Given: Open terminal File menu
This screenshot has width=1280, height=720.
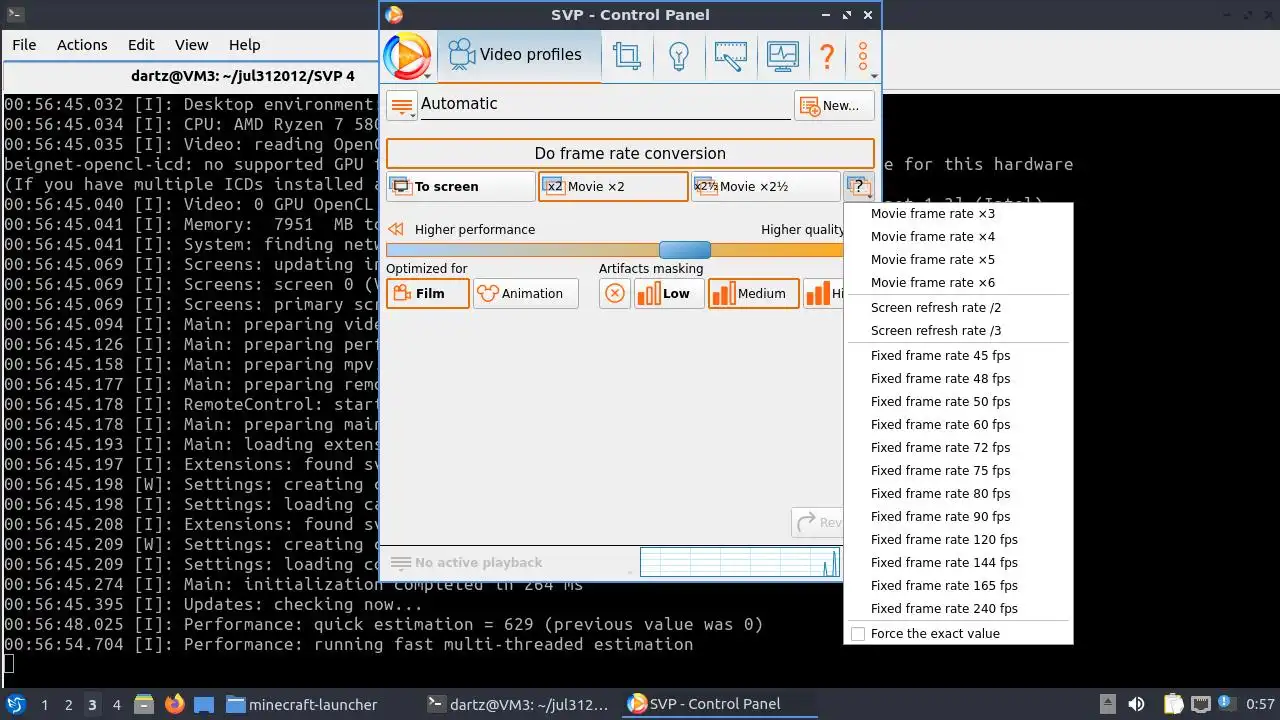Looking at the screenshot, I should [x=24, y=45].
